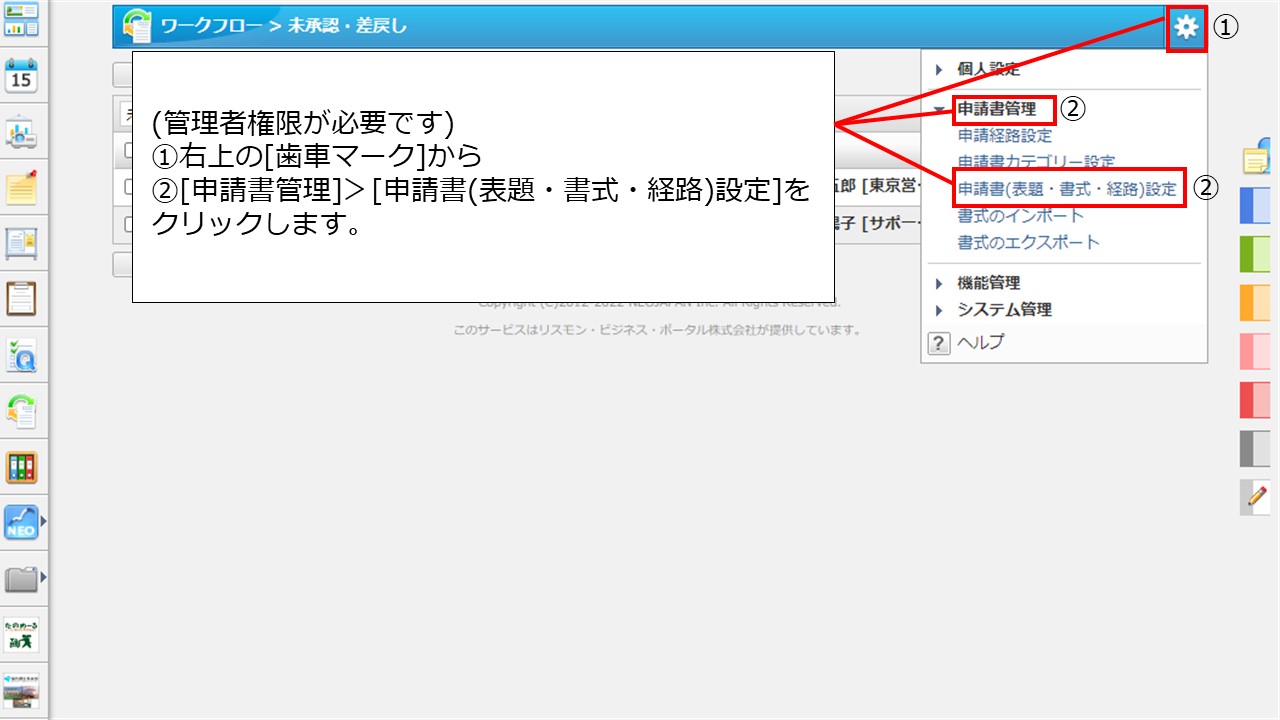The image size is (1280, 720).
Task: Open the bottom thumbnail banner in sidebar
Action: tap(21, 690)
